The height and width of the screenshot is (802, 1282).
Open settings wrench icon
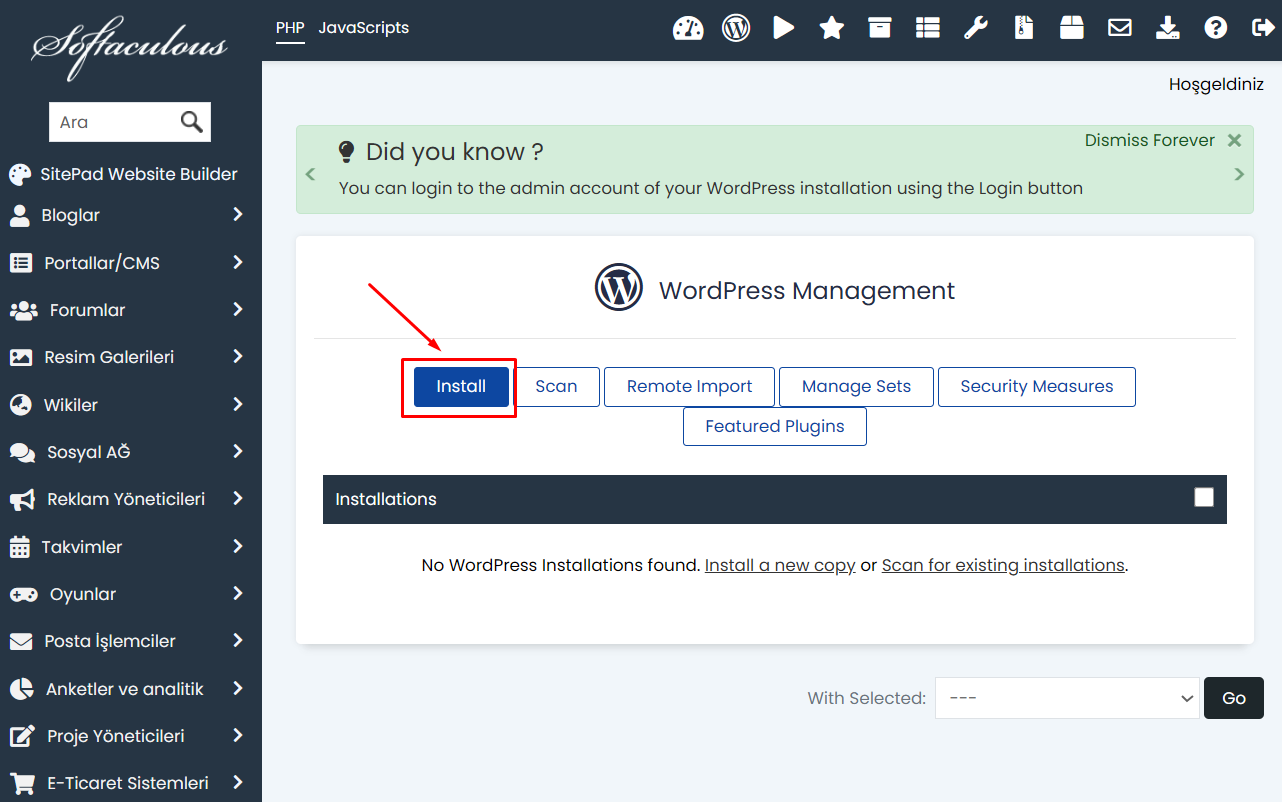976,28
